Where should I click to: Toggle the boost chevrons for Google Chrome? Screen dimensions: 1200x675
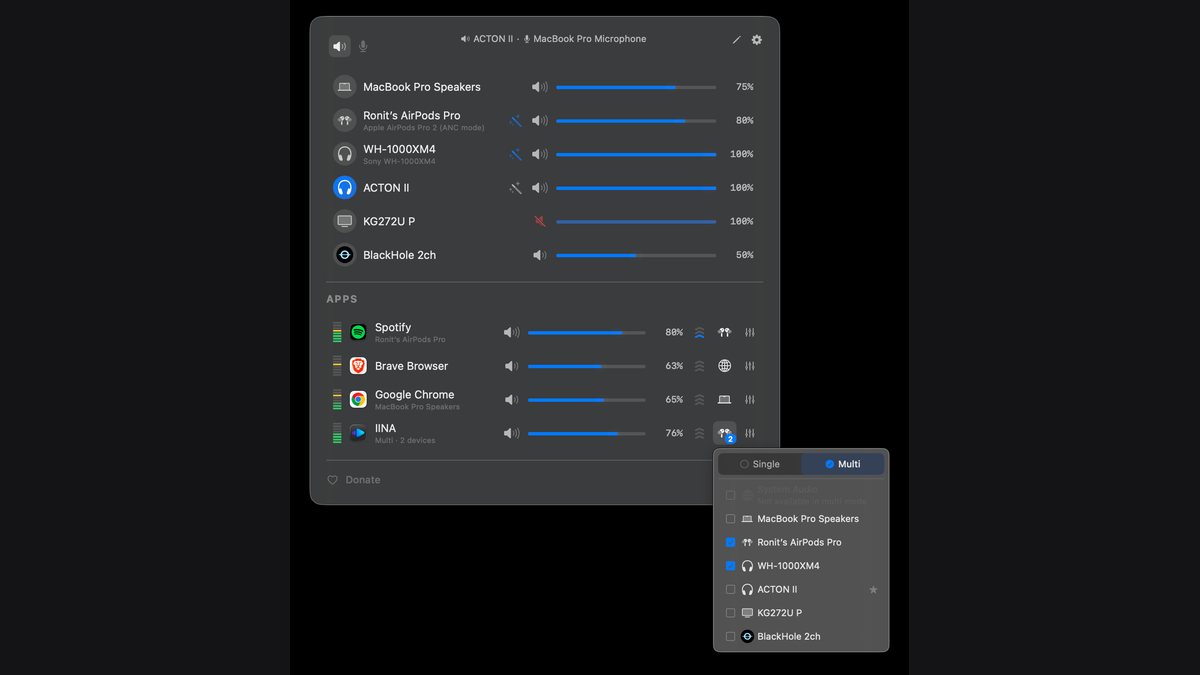[x=700, y=399]
